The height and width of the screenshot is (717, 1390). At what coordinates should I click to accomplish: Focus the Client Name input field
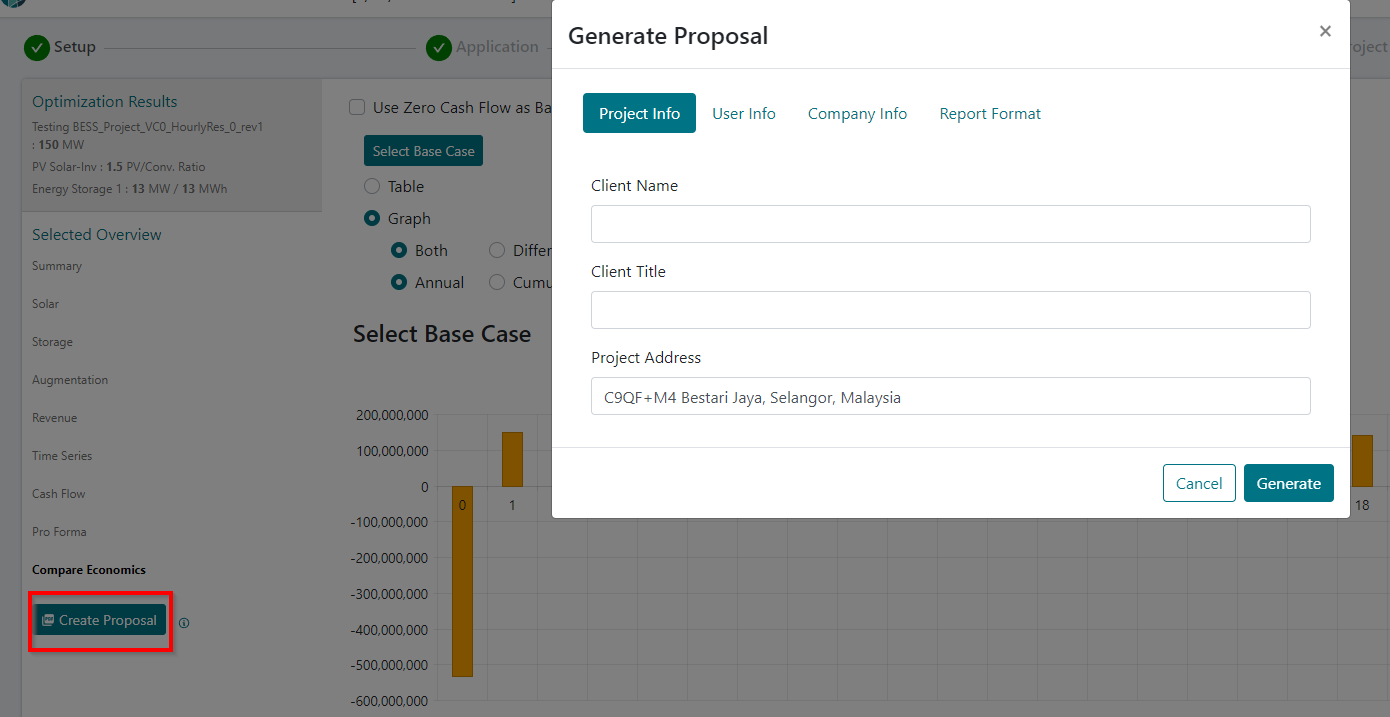pos(951,224)
